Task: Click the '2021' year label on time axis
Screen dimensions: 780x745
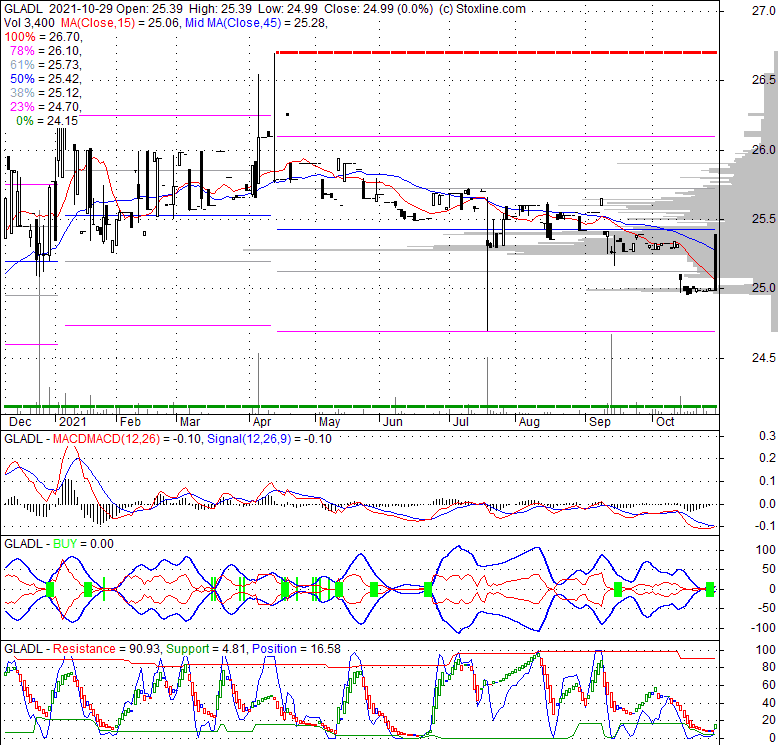Action: point(72,422)
